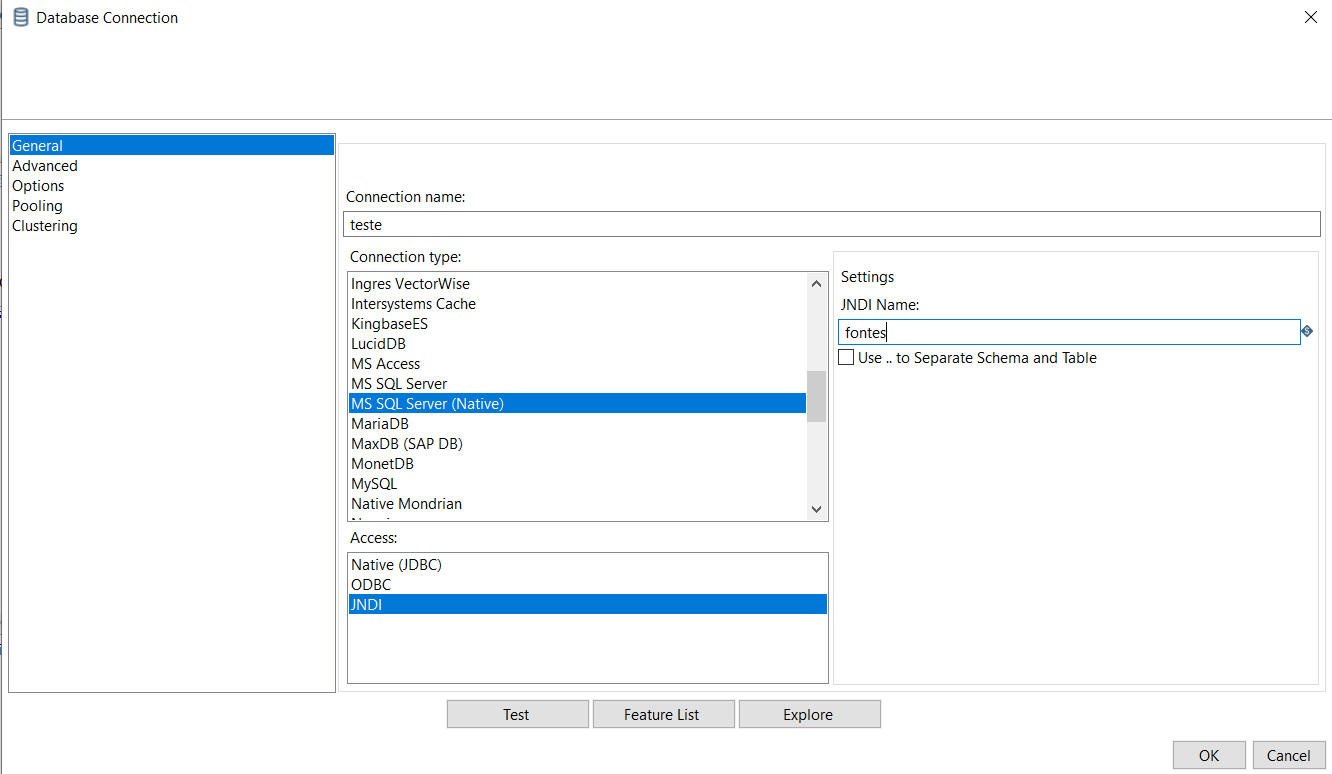Focus the Connection name field
This screenshot has height=774, width=1332.
click(832, 224)
